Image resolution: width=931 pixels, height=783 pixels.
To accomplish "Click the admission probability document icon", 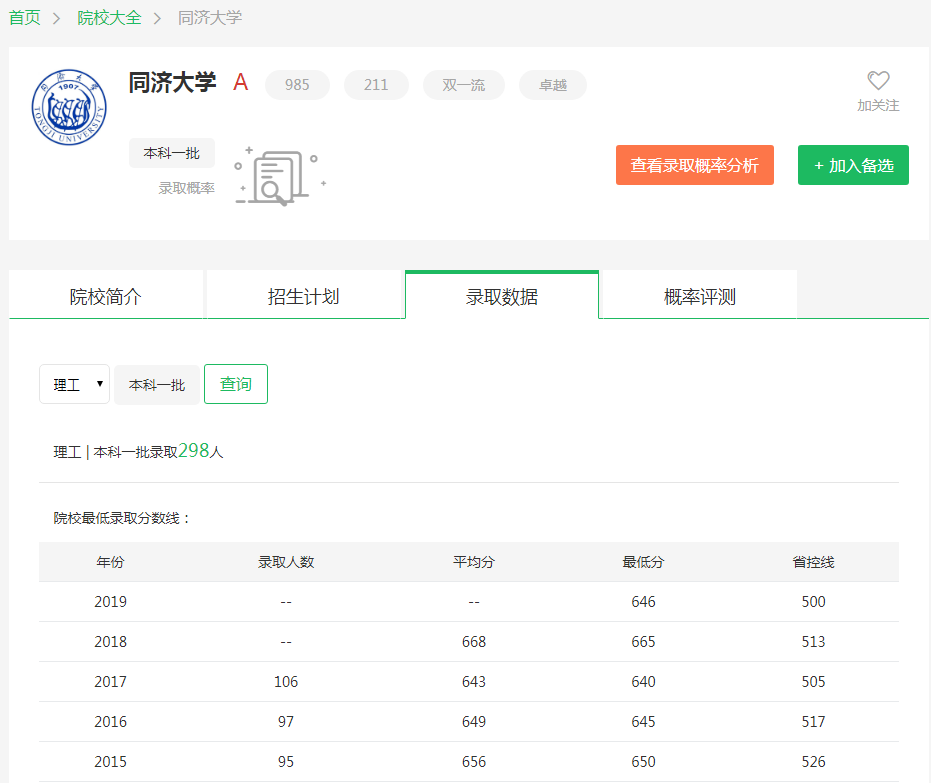I will point(279,176).
